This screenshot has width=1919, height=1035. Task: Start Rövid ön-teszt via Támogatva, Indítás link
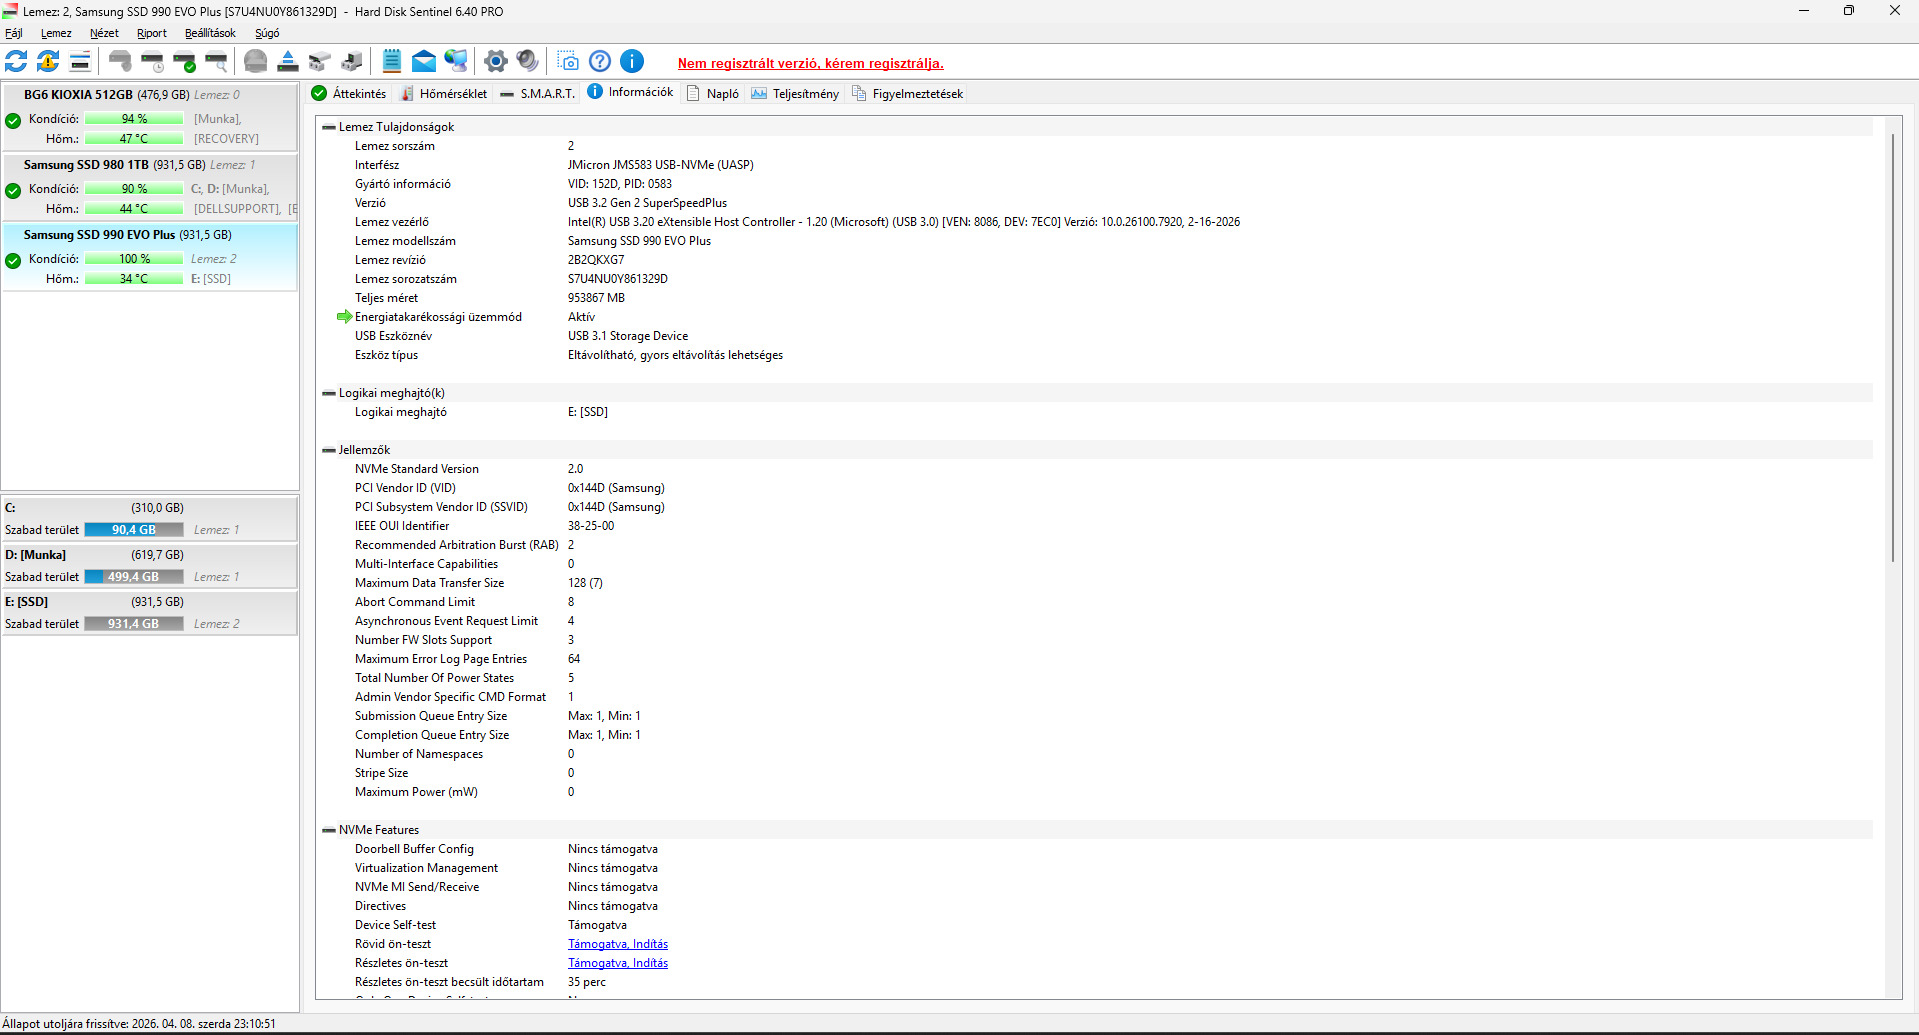(x=618, y=944)
